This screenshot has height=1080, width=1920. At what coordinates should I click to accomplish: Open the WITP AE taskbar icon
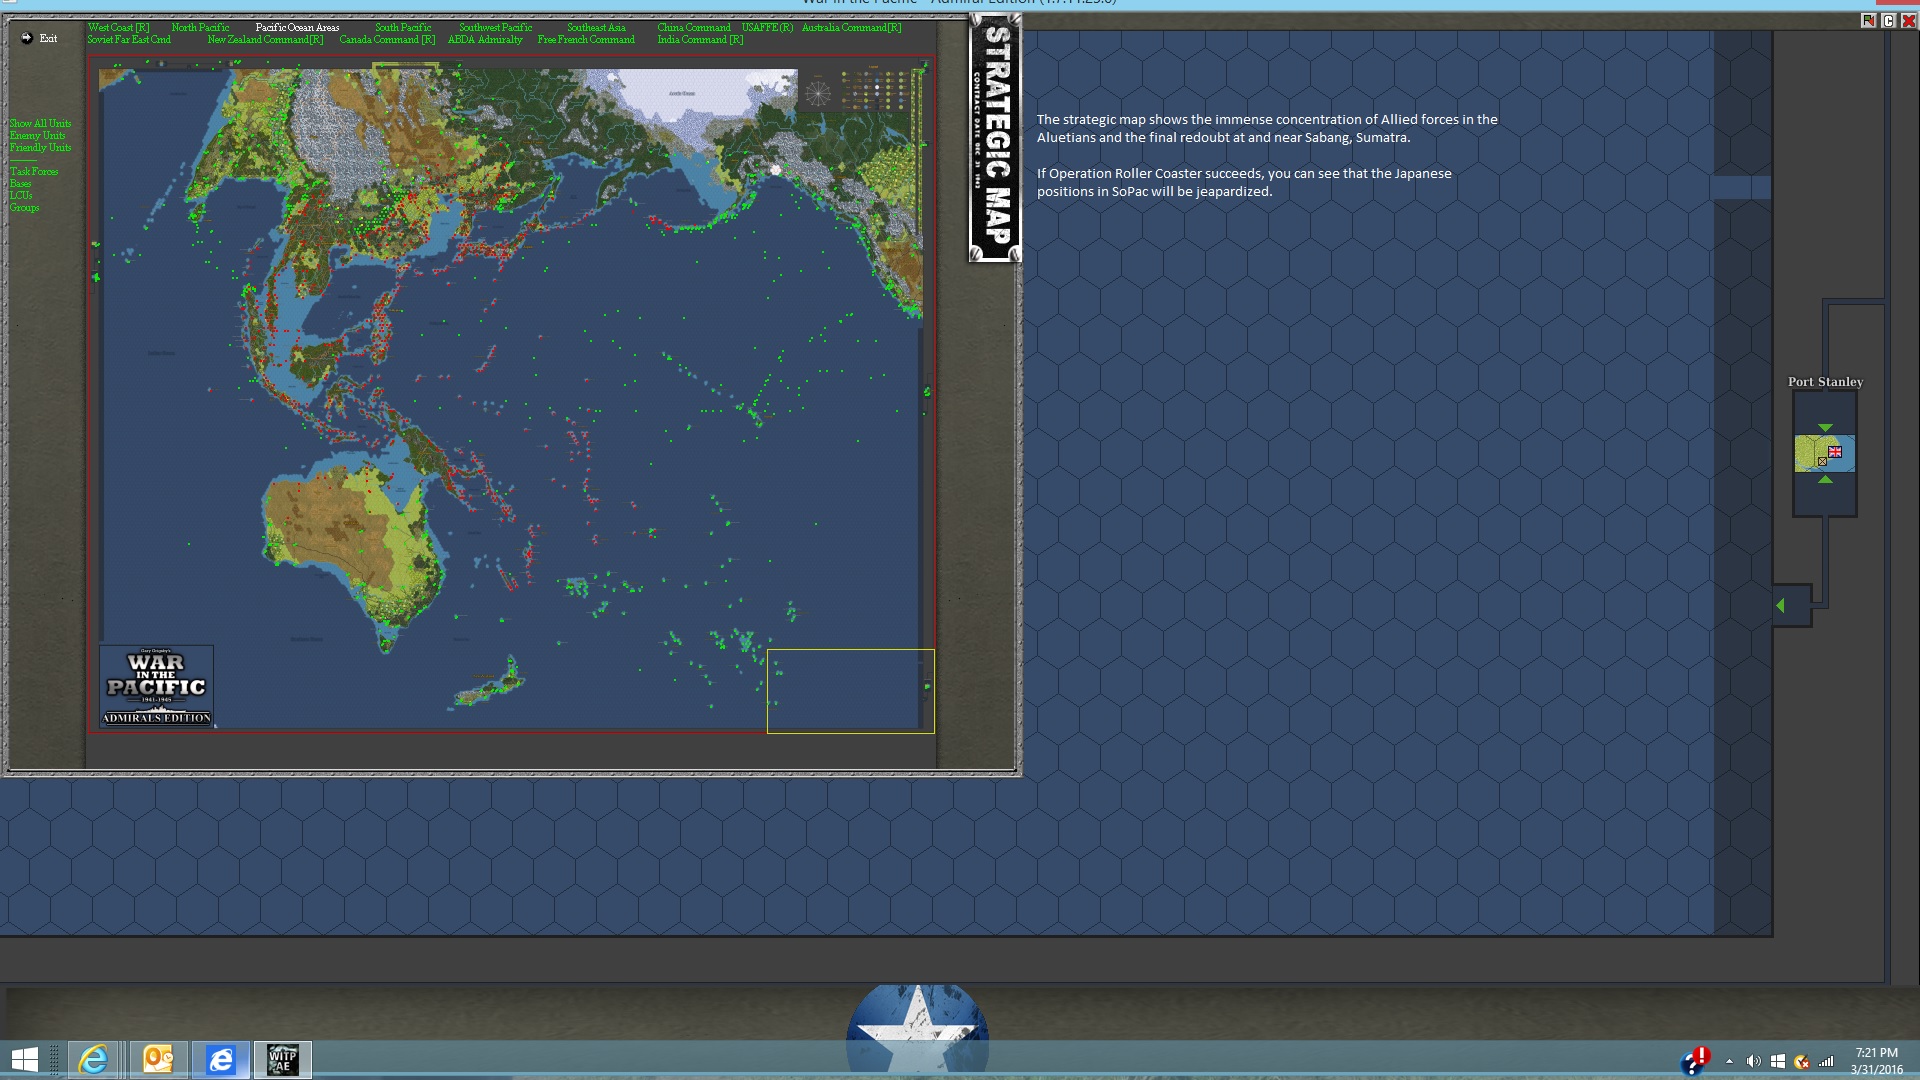(282, 1060)
